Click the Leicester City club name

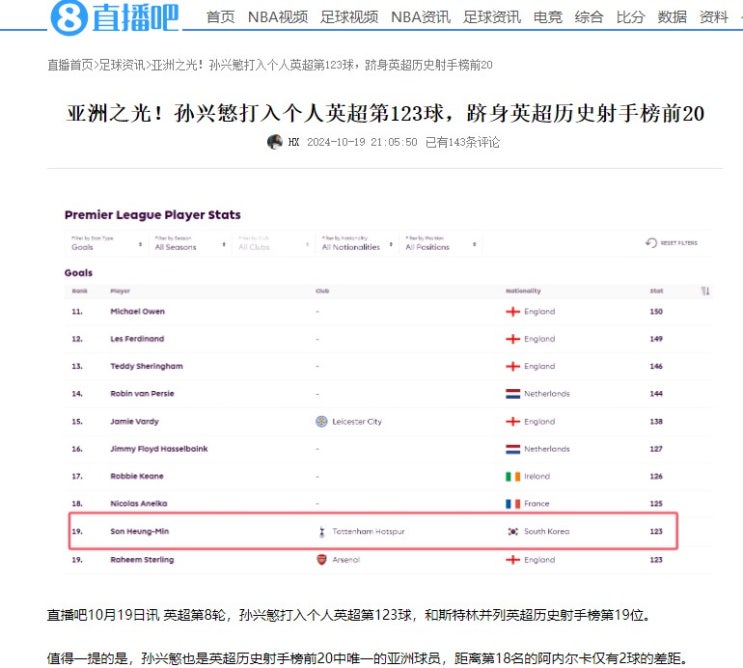(357, 422)
